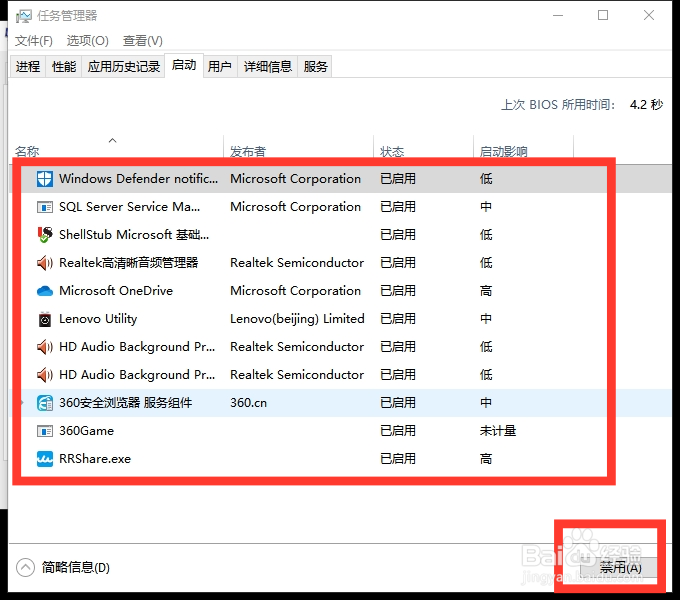Viewport: 680px width, 600px height.
Task: Open the 文件(F) menu
Action: pos(34,41)
